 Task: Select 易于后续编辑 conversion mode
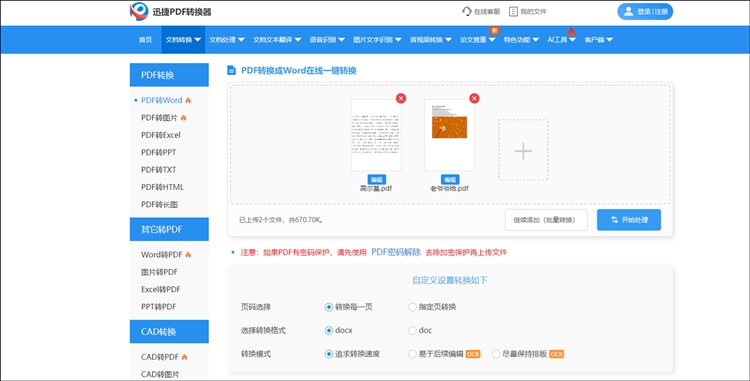(x=412, y=354)
